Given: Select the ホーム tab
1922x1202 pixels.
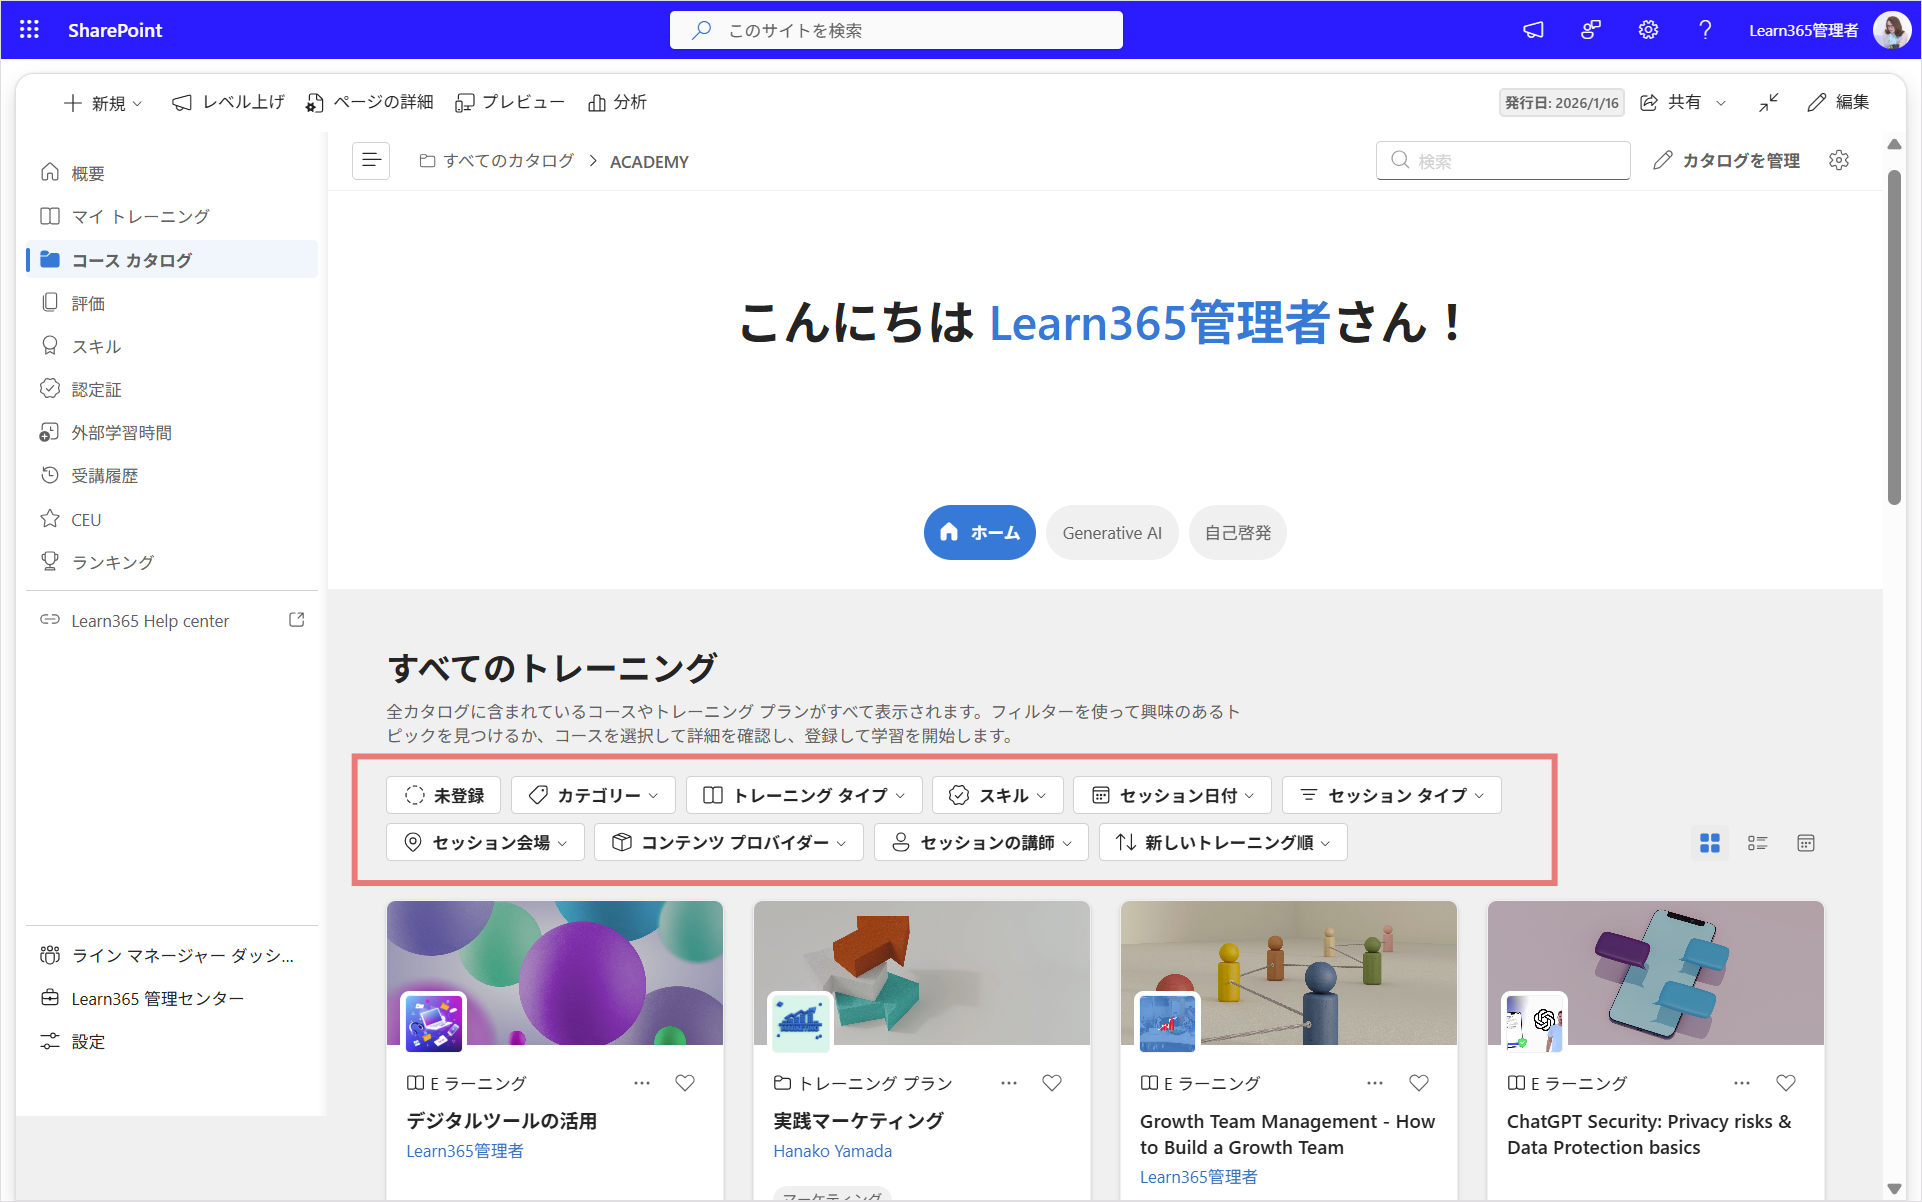Looking at the screenshot, I should pyautogui.click(x=980, y=532).
